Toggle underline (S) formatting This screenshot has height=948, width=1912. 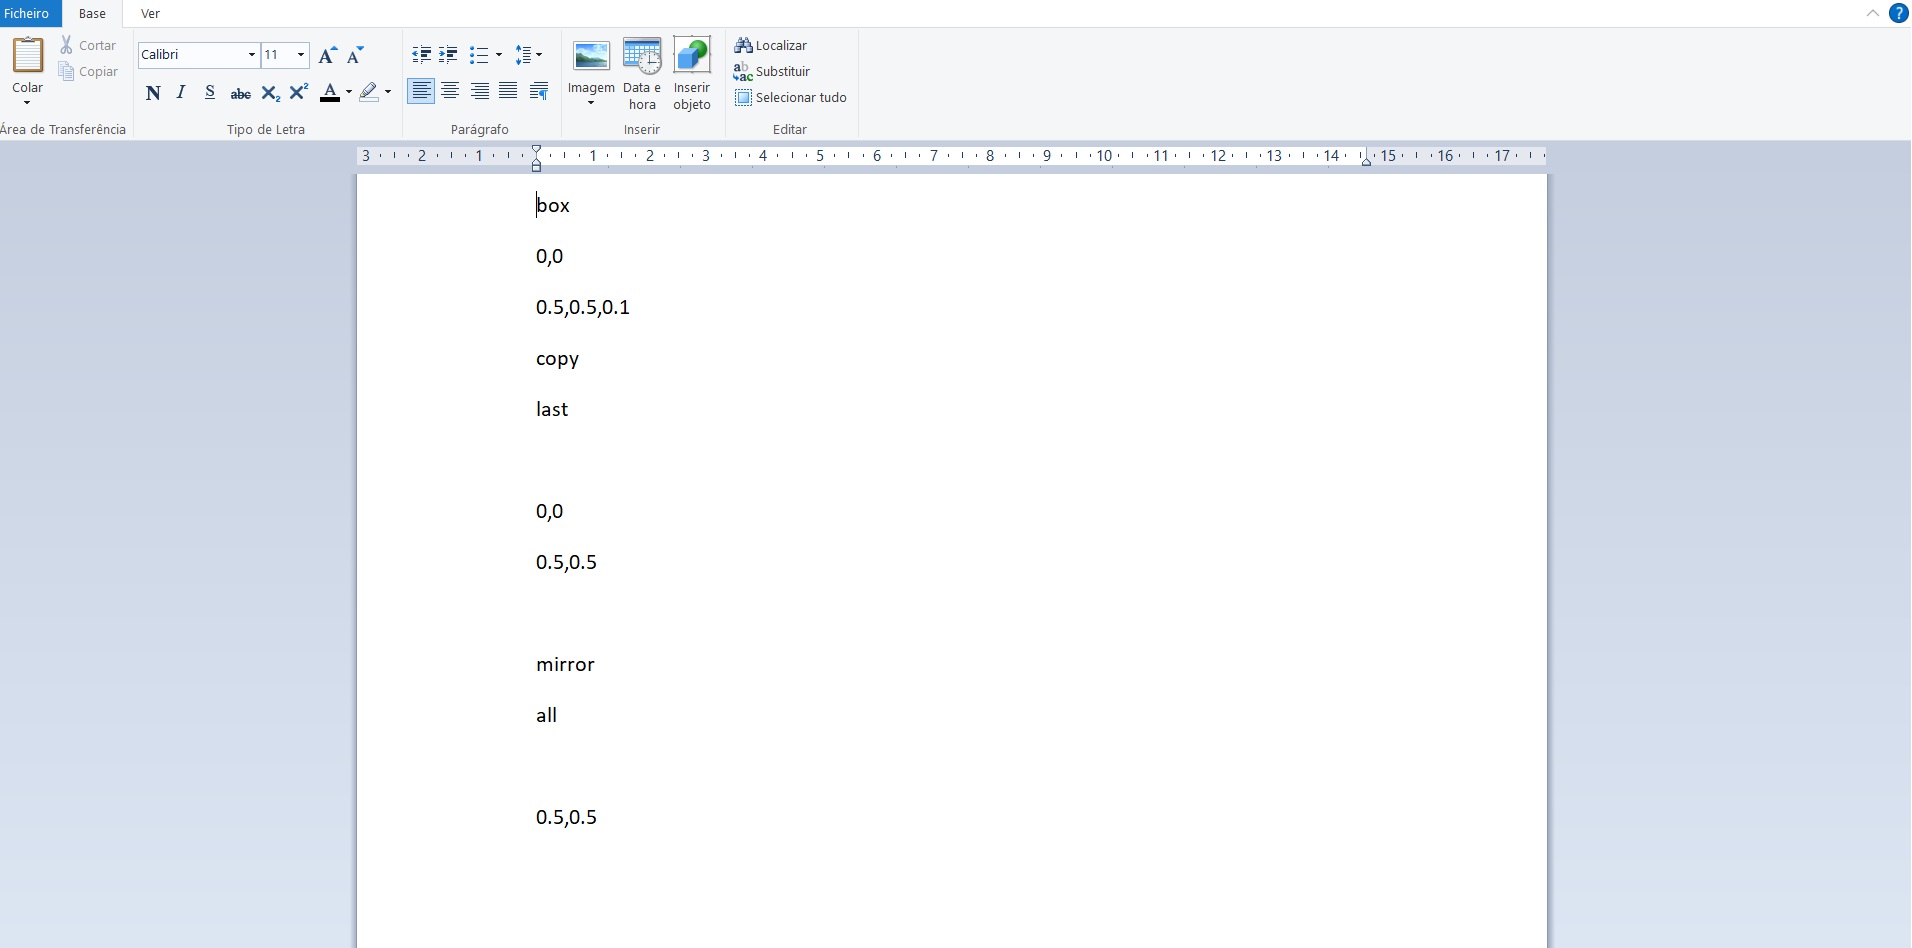(210, 93)
